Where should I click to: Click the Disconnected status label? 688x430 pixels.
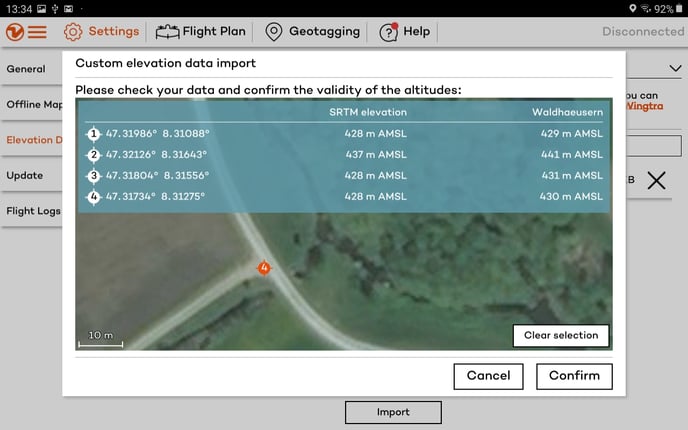click(x=643, y=32)
